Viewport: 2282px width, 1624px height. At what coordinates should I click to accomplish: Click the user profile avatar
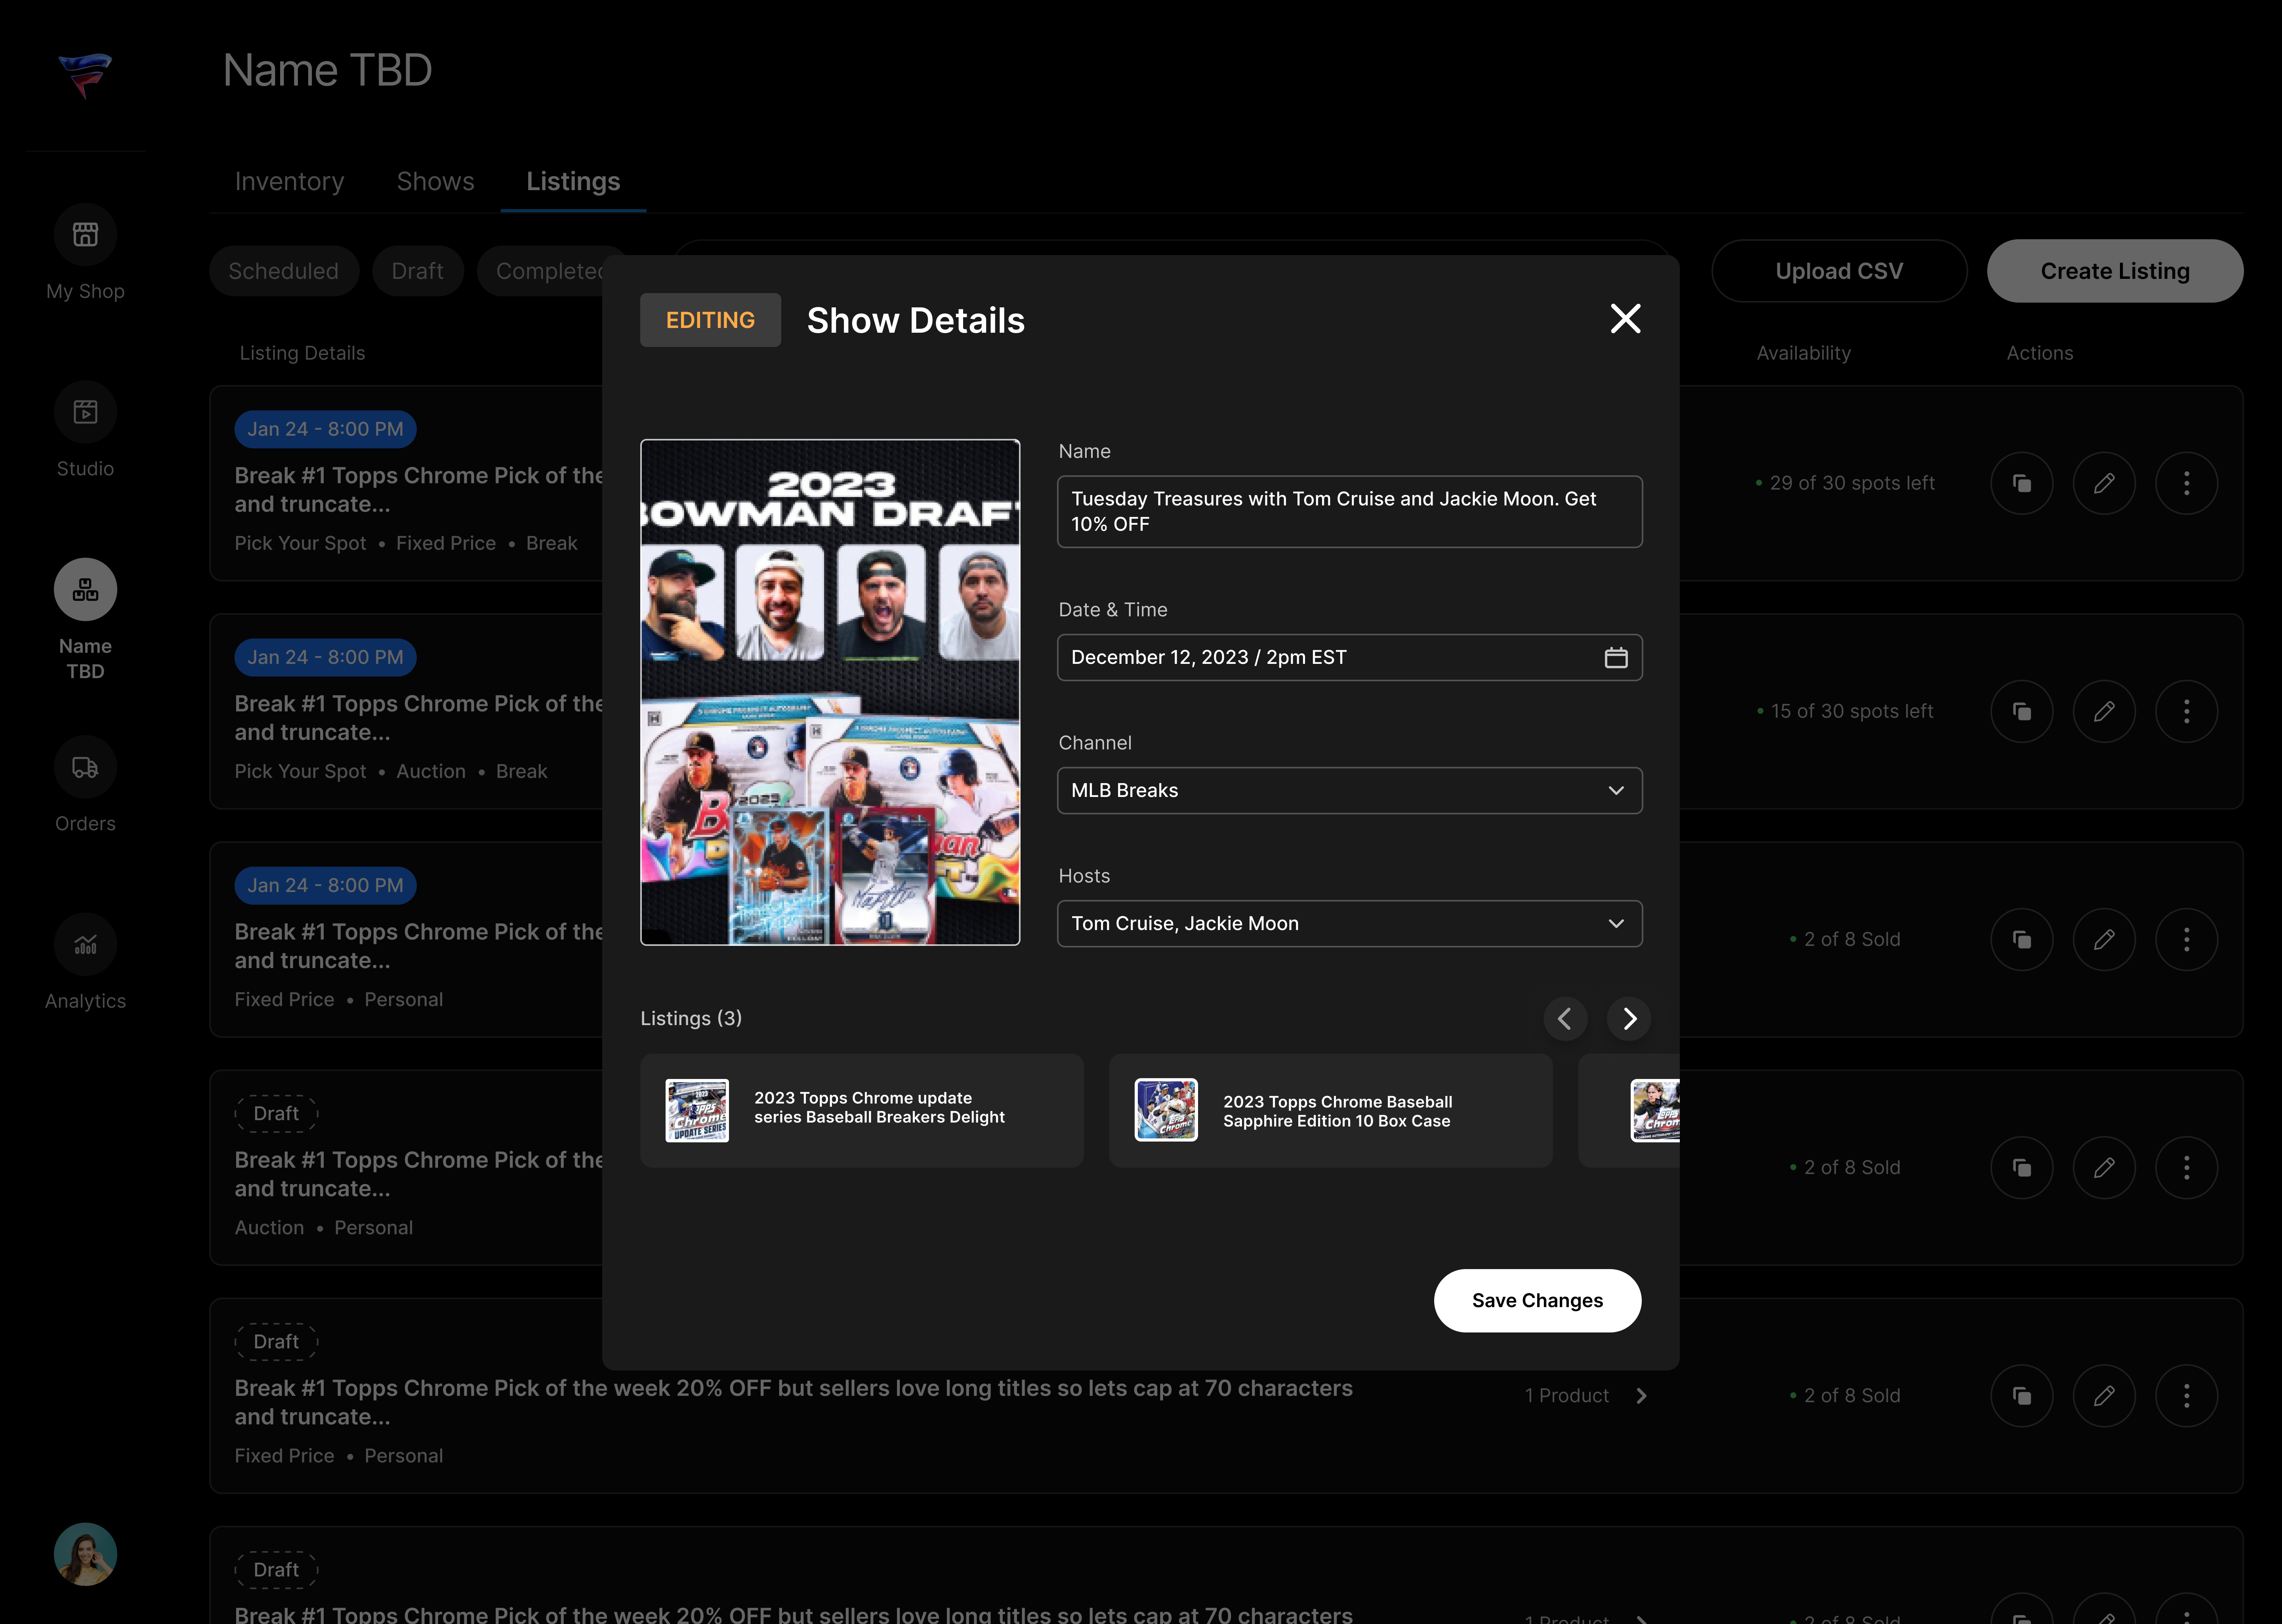[85, 1554]
